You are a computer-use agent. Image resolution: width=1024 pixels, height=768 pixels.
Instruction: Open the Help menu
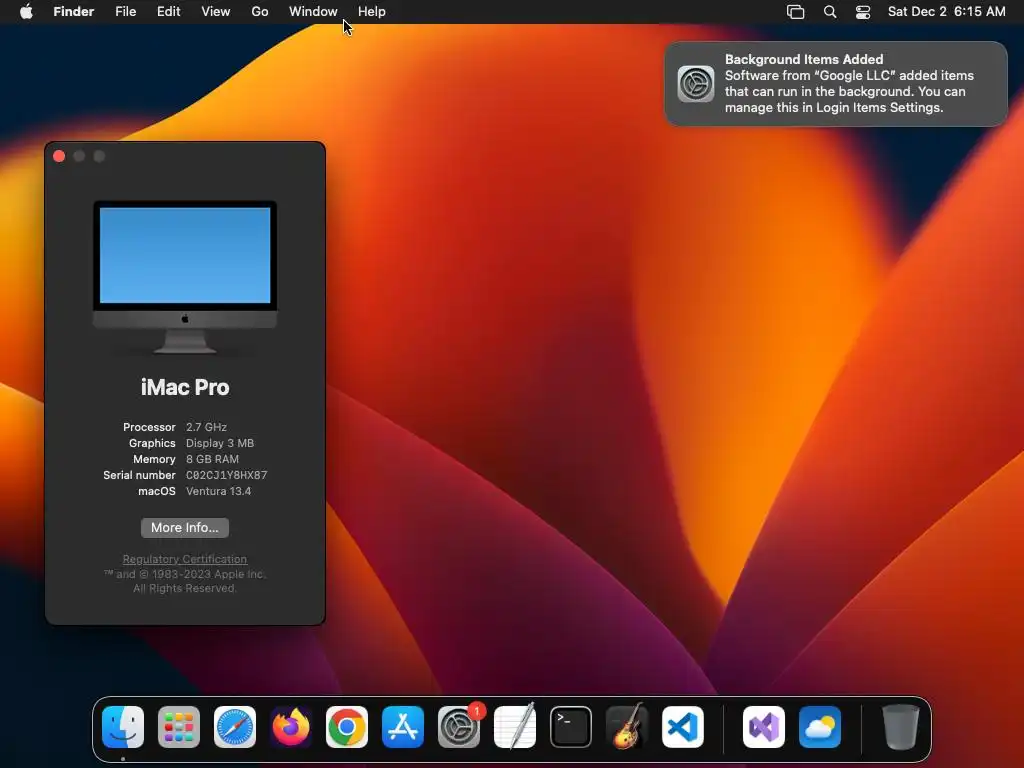(x=372, y=12)
